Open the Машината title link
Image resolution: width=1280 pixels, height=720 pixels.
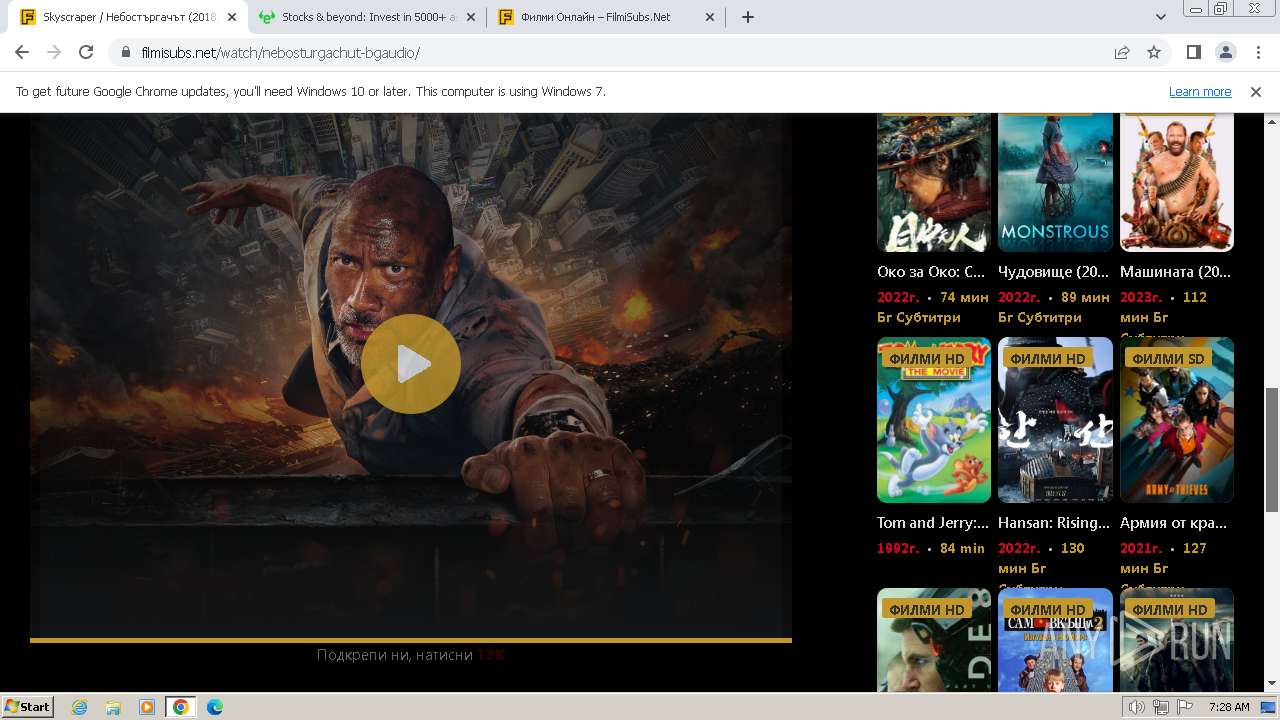coord(1176,272)
